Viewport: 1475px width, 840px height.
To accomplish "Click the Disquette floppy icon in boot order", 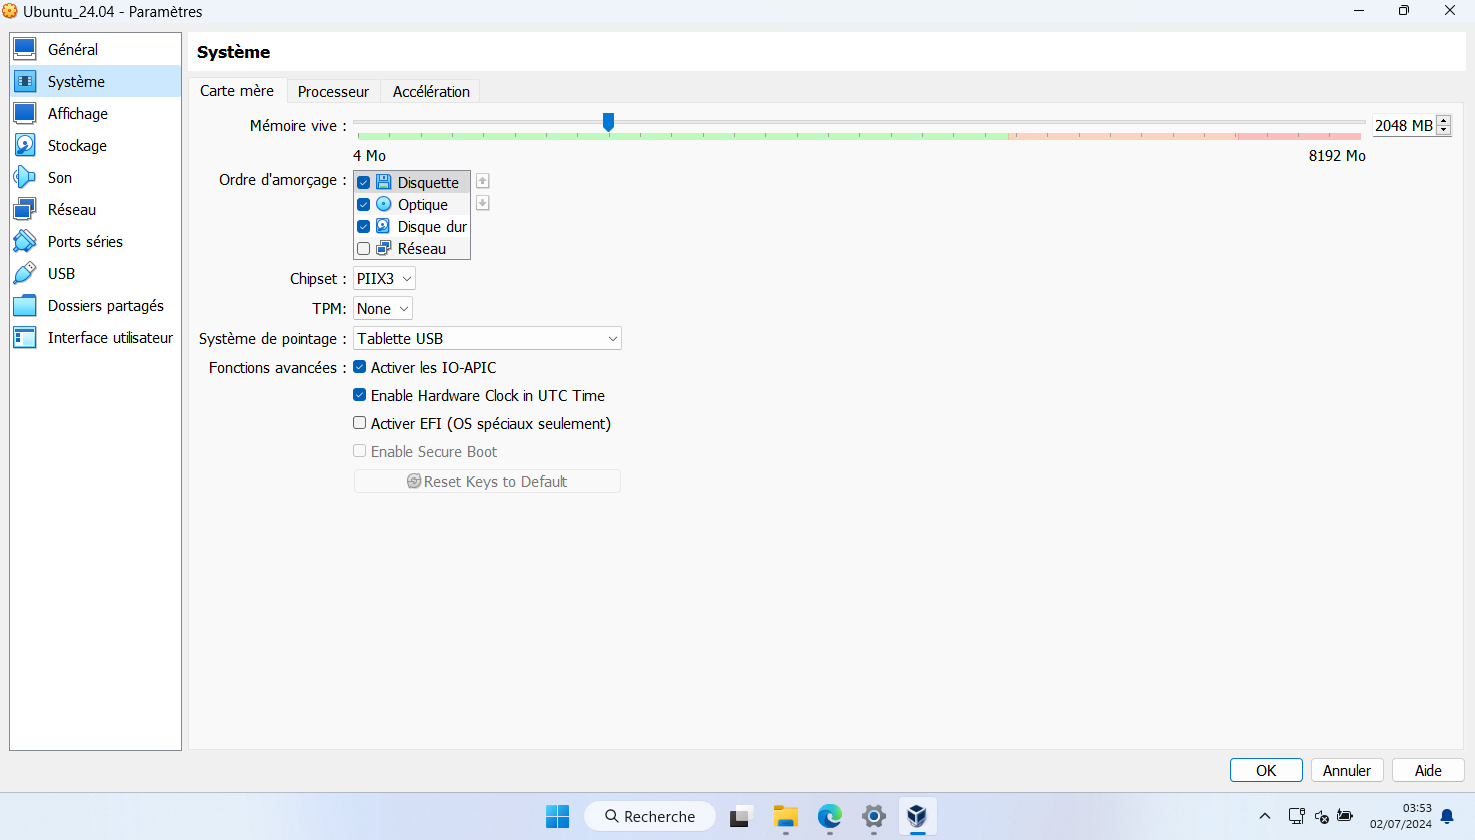I will coord(384,182).
